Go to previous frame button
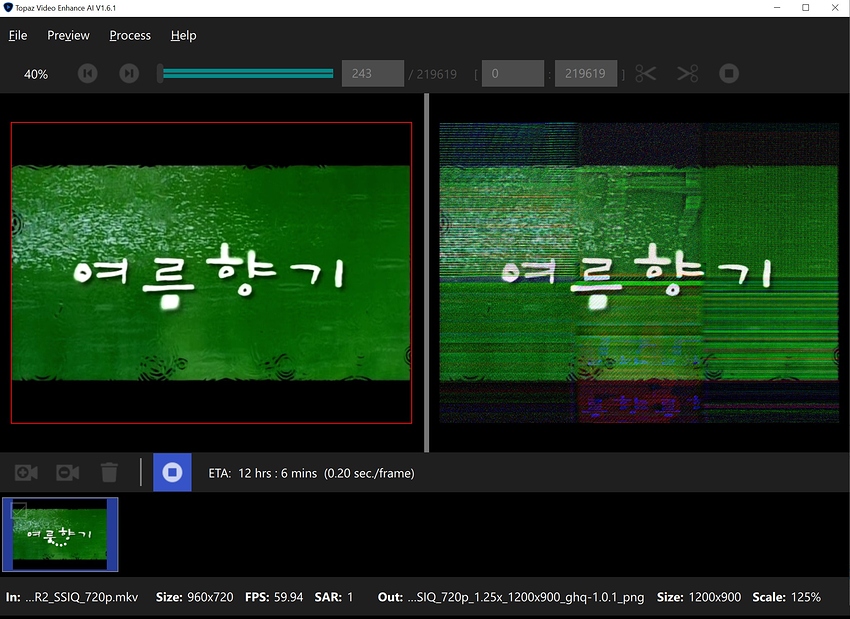Screen dimensions: 850x619 [87, 73]
